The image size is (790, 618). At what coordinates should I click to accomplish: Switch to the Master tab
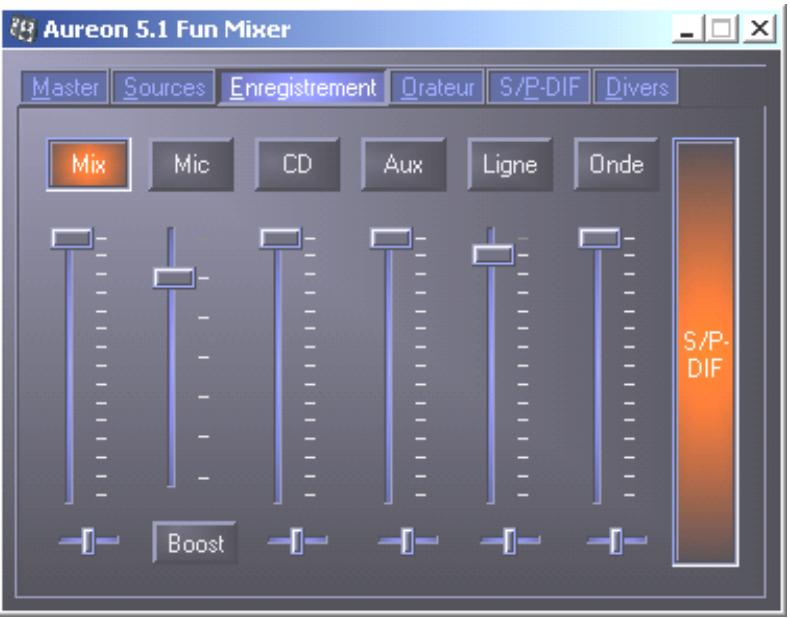point(64,87)
